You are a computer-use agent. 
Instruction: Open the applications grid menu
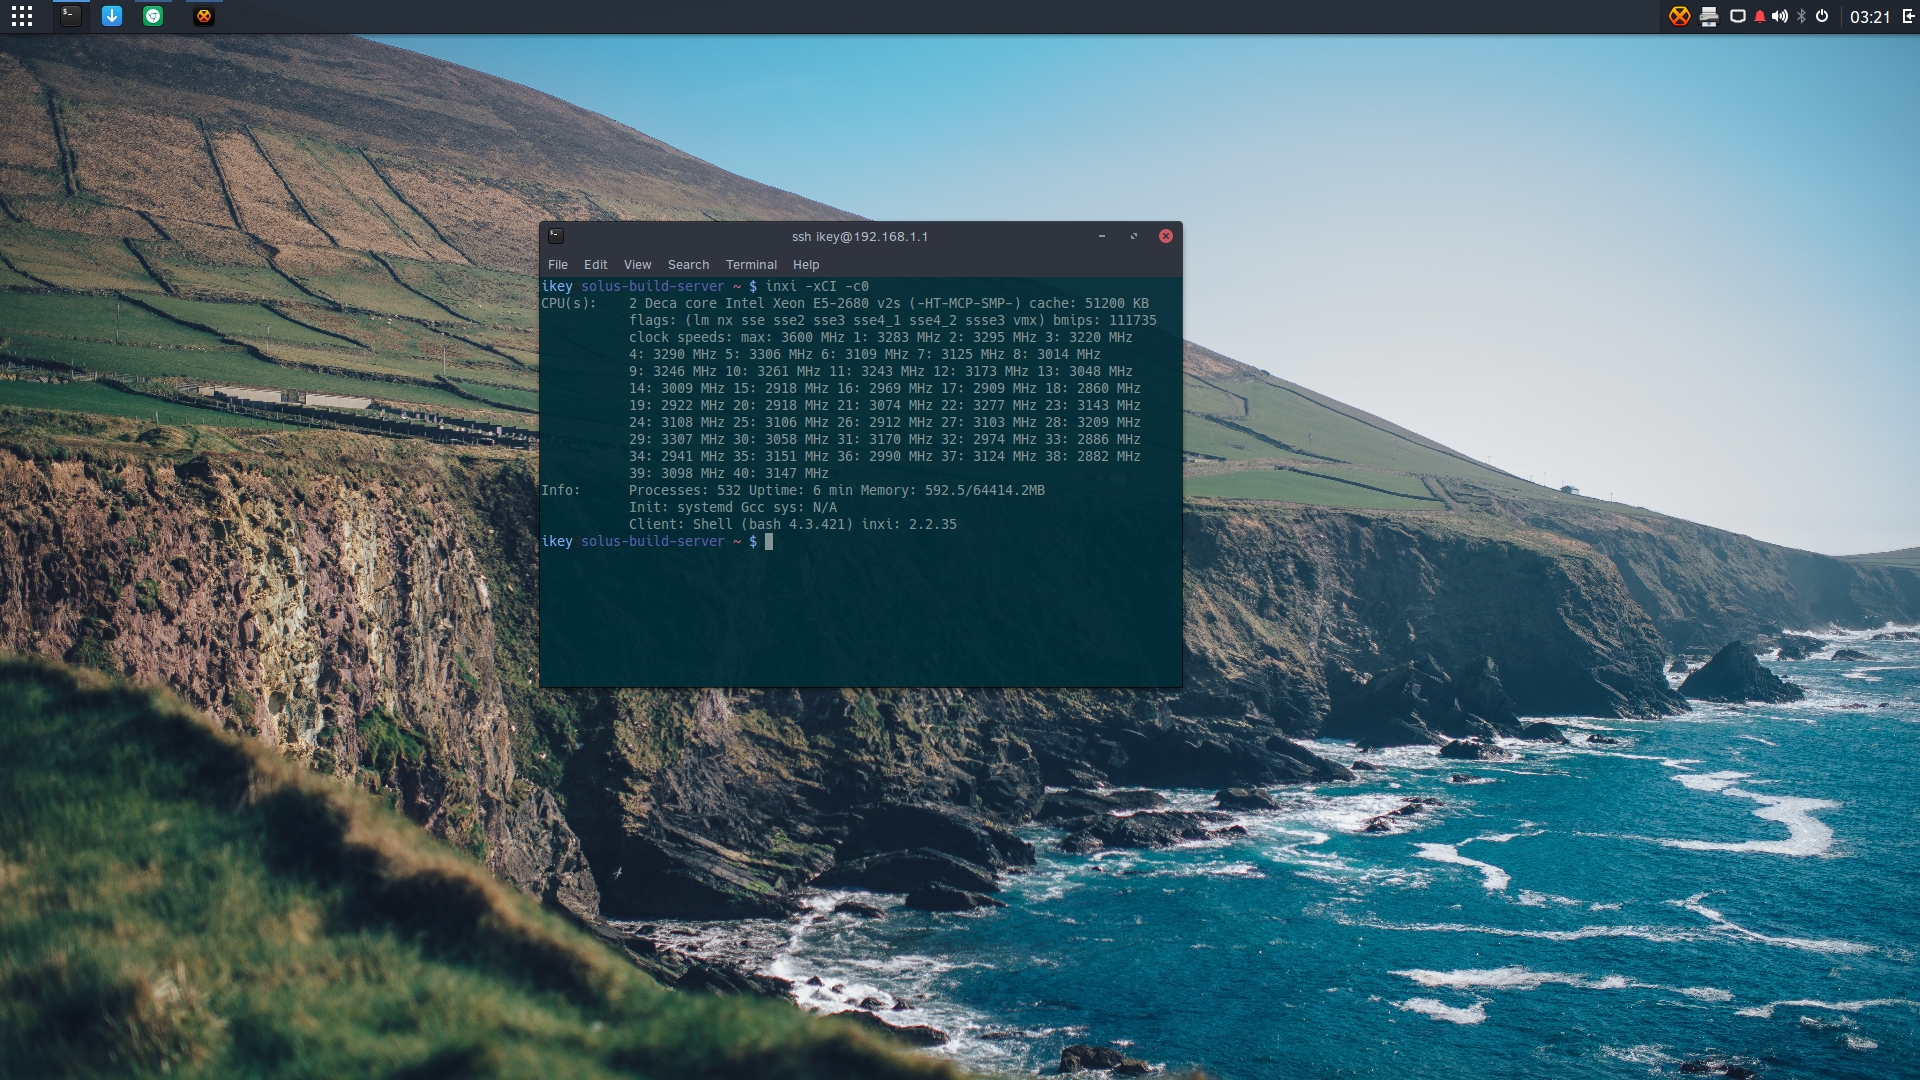coord(22,16)
